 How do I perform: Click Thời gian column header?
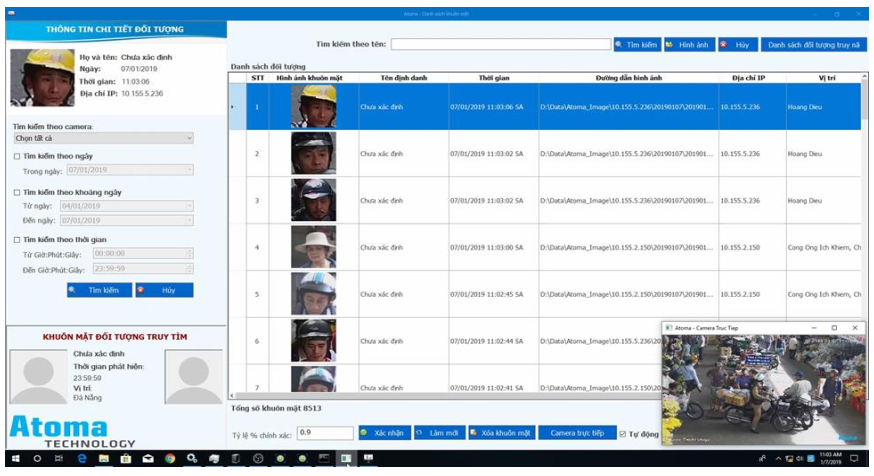pos(494,78)
